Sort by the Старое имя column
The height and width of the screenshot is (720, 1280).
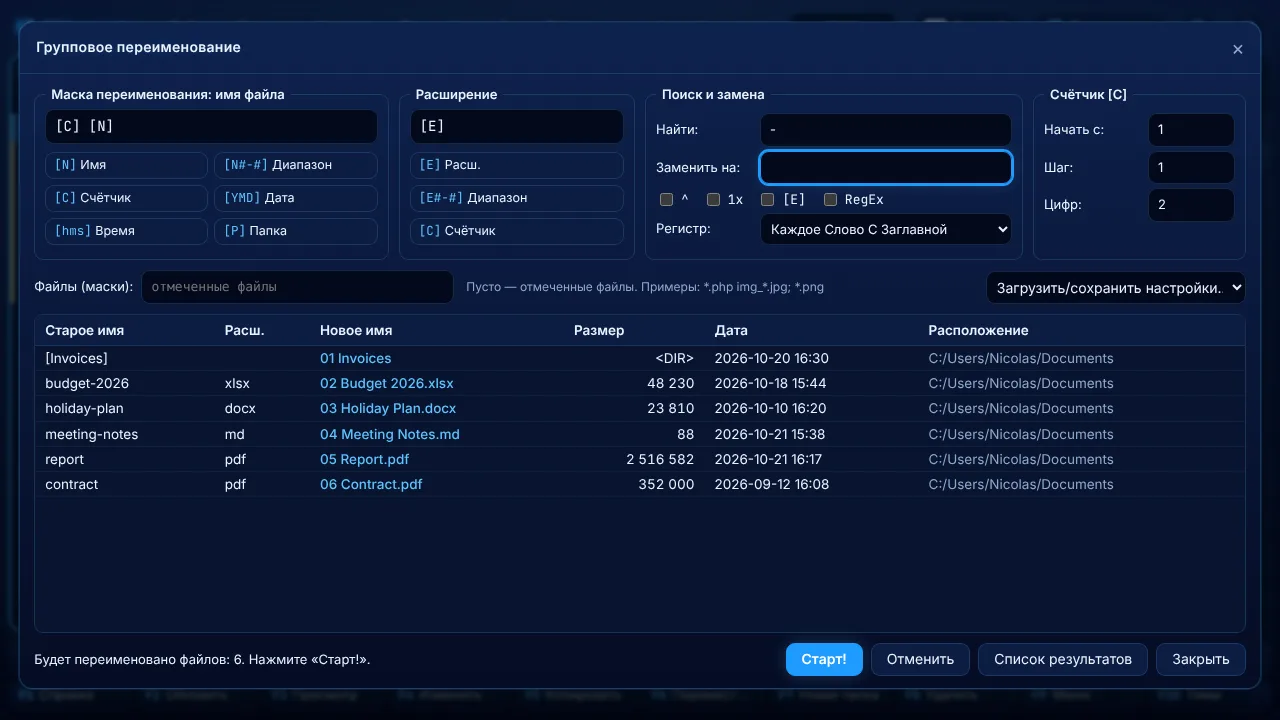85,331
